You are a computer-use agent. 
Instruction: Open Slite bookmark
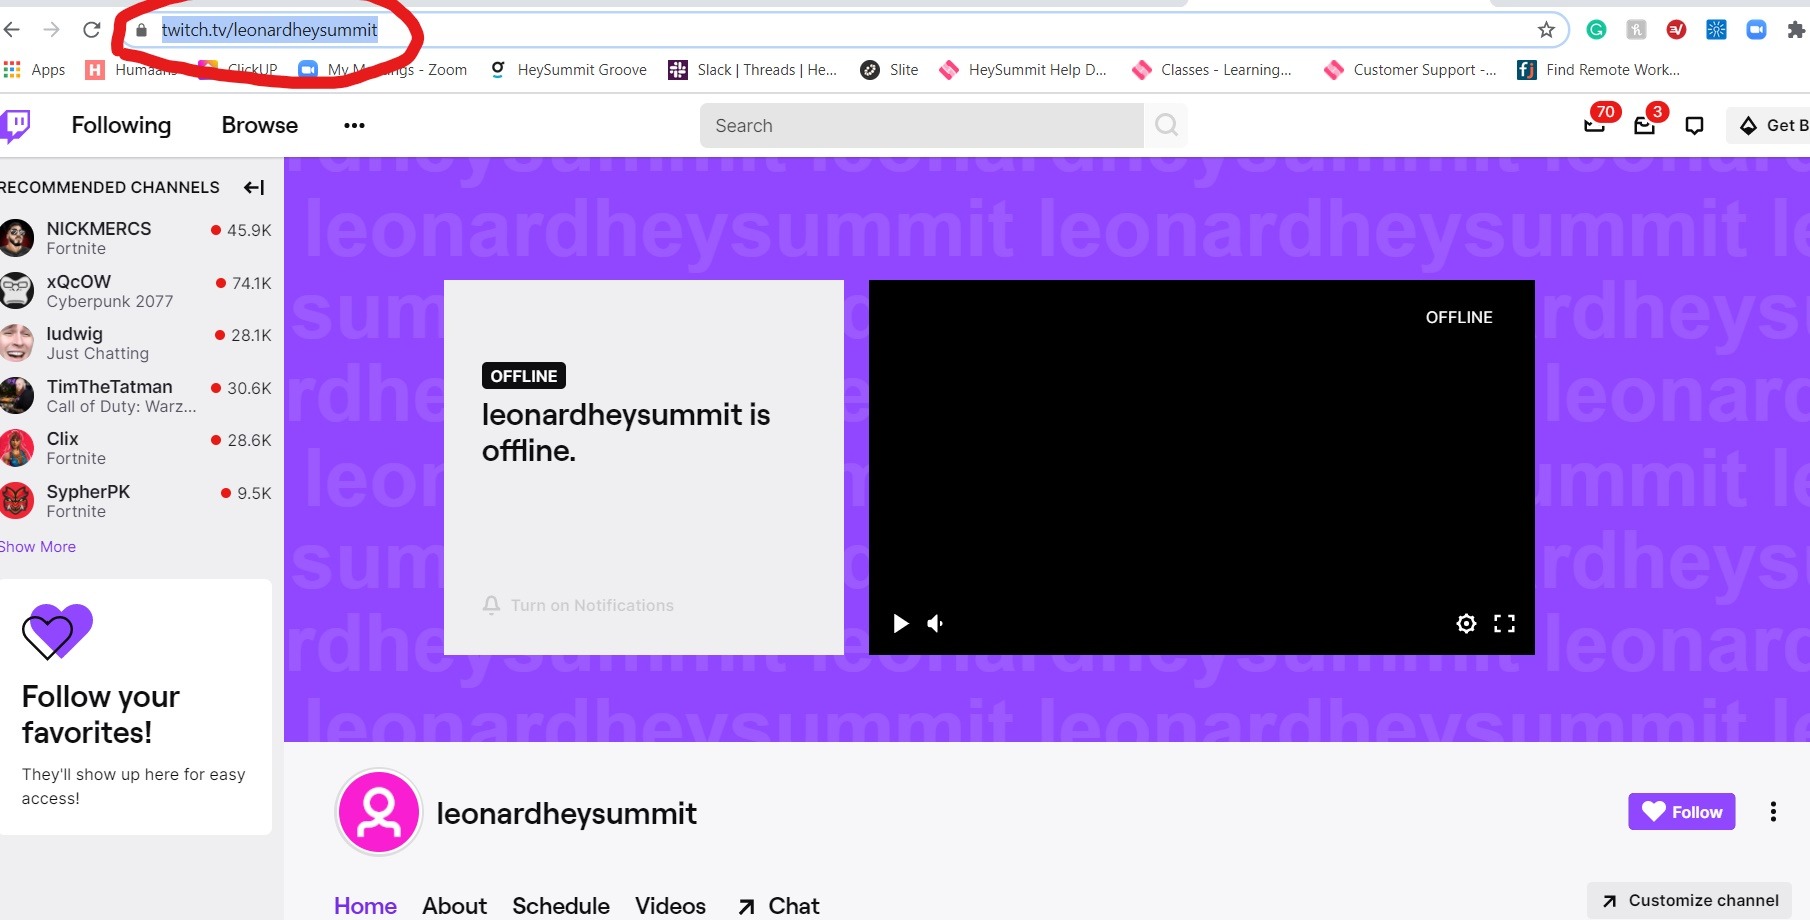(x=889, y=69)
